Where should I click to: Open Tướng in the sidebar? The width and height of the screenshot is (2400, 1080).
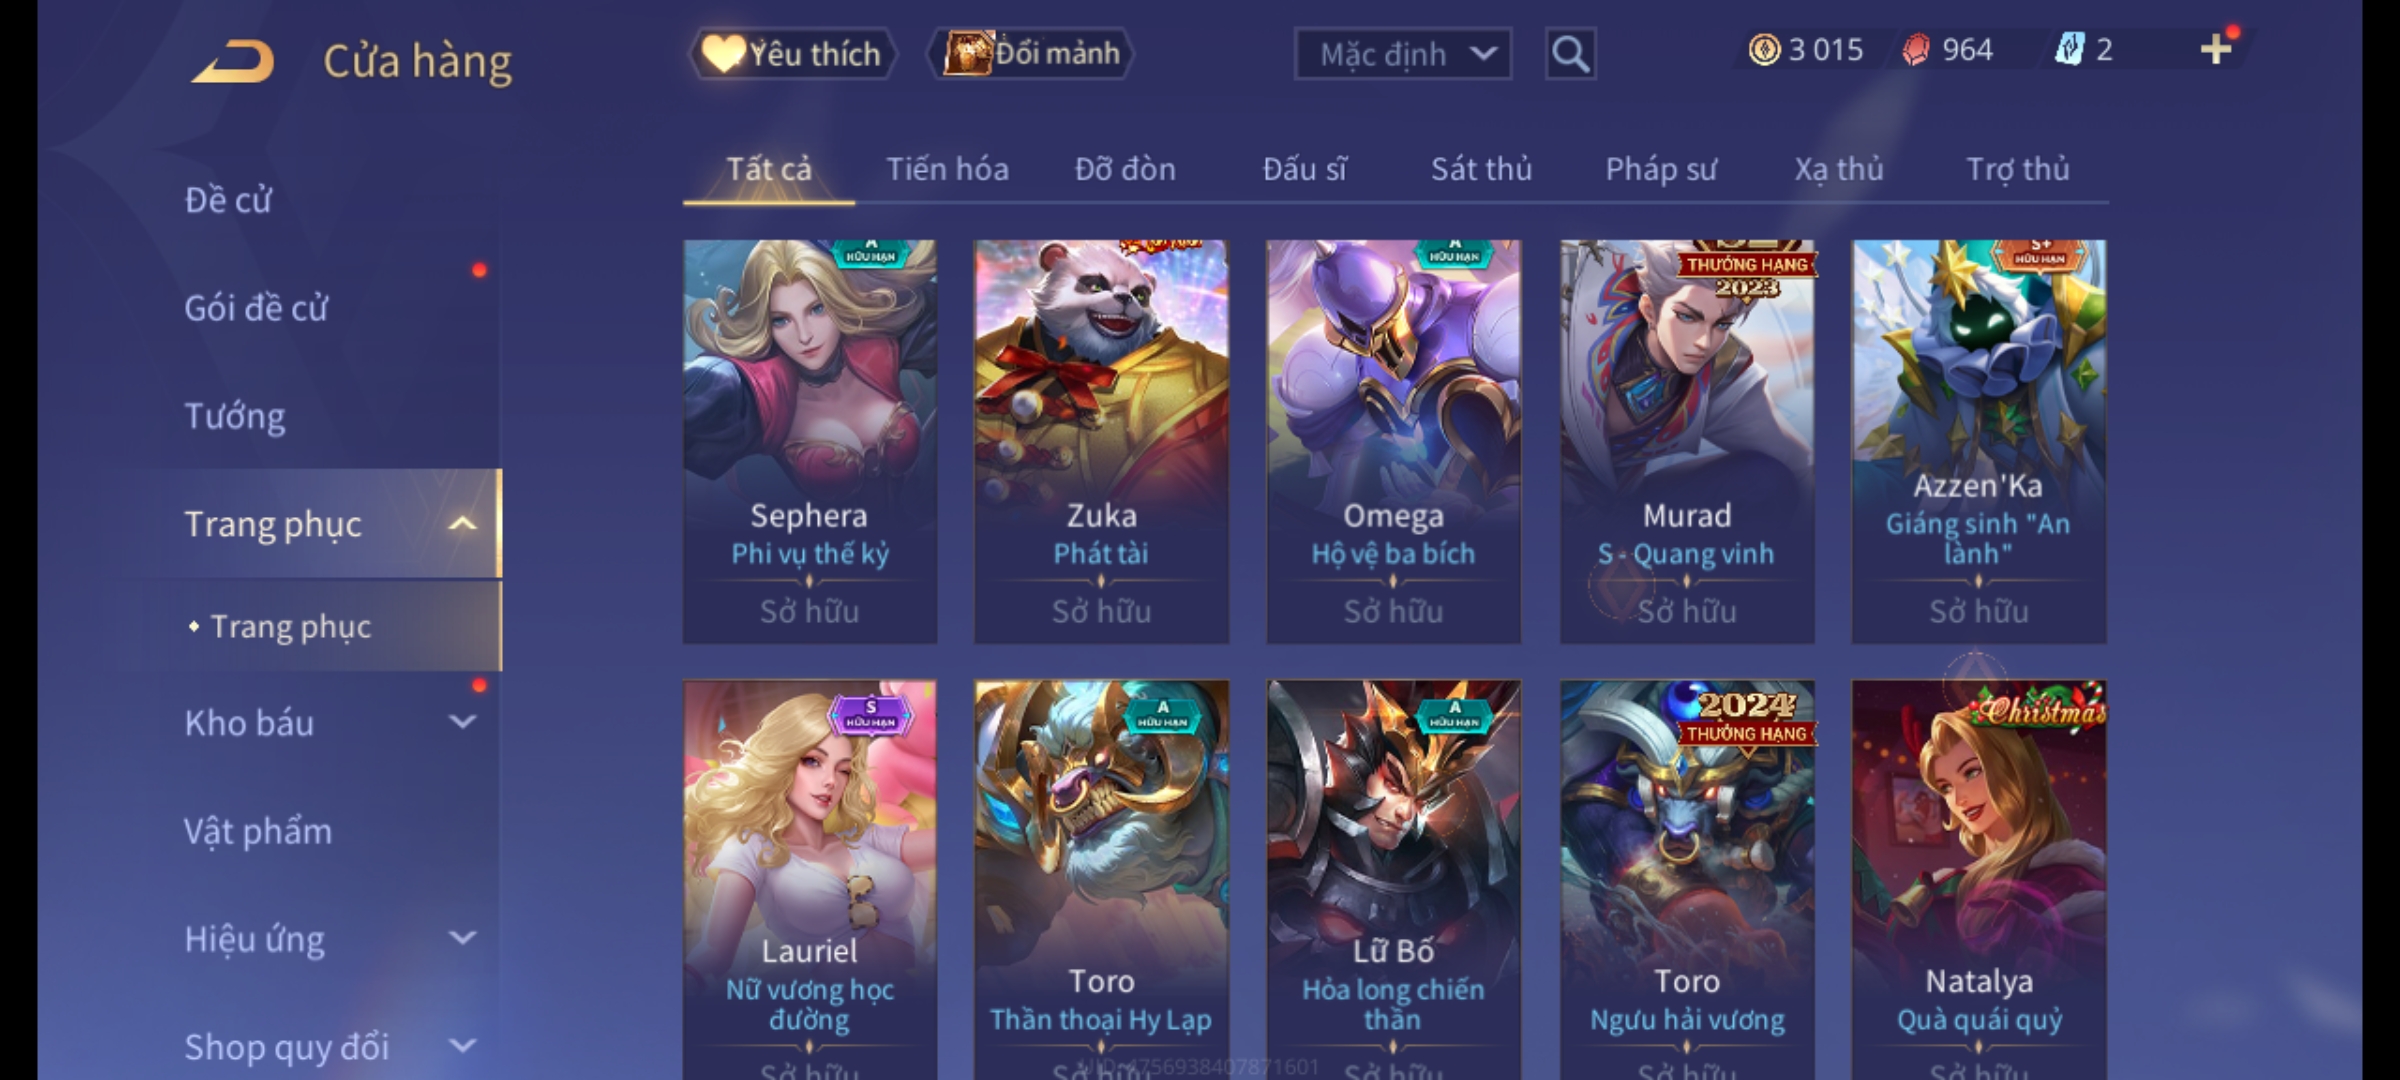pyautogui.click(x=235, y=416)
